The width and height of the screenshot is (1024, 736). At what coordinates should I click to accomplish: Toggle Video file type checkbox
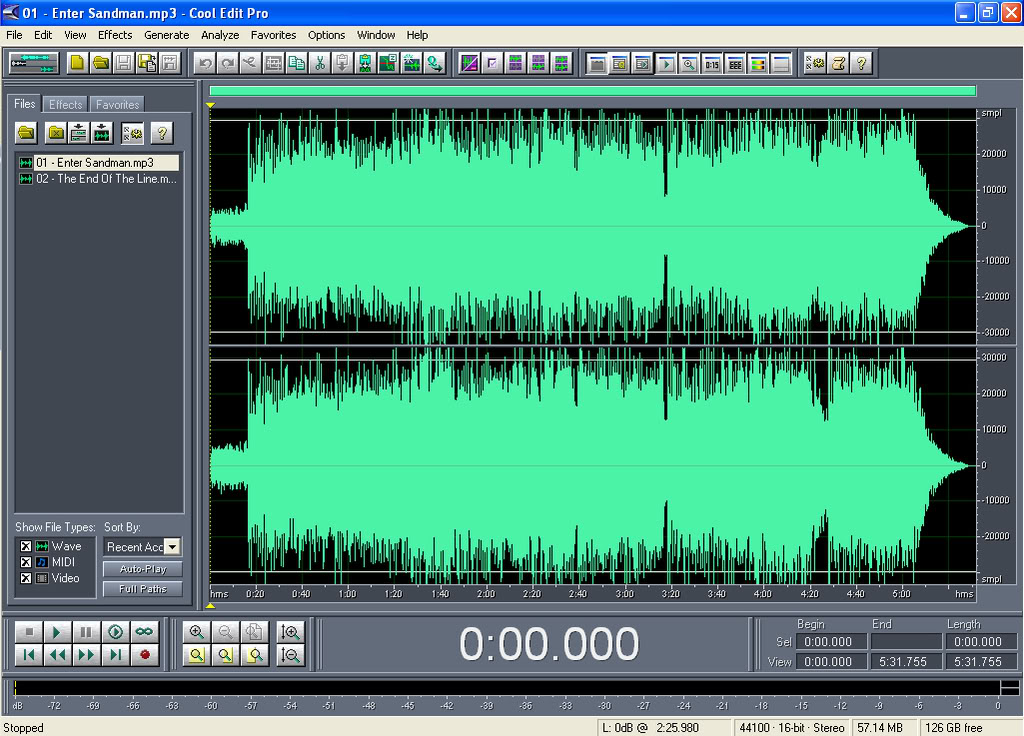(x=25, y=578)
